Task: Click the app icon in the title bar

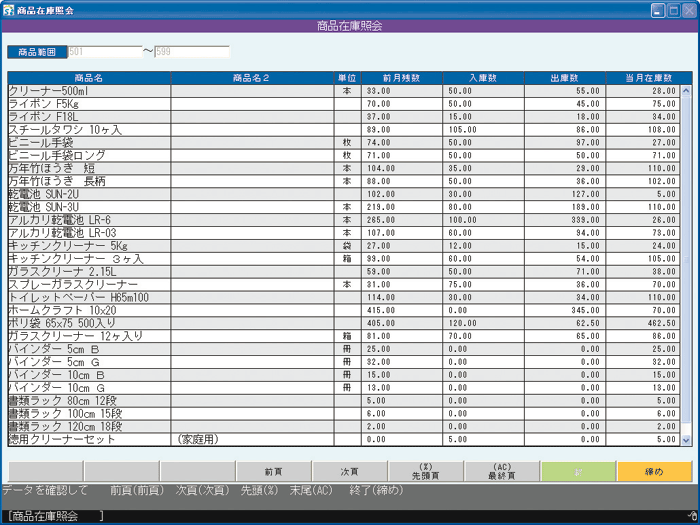Action: click(9, 9)
